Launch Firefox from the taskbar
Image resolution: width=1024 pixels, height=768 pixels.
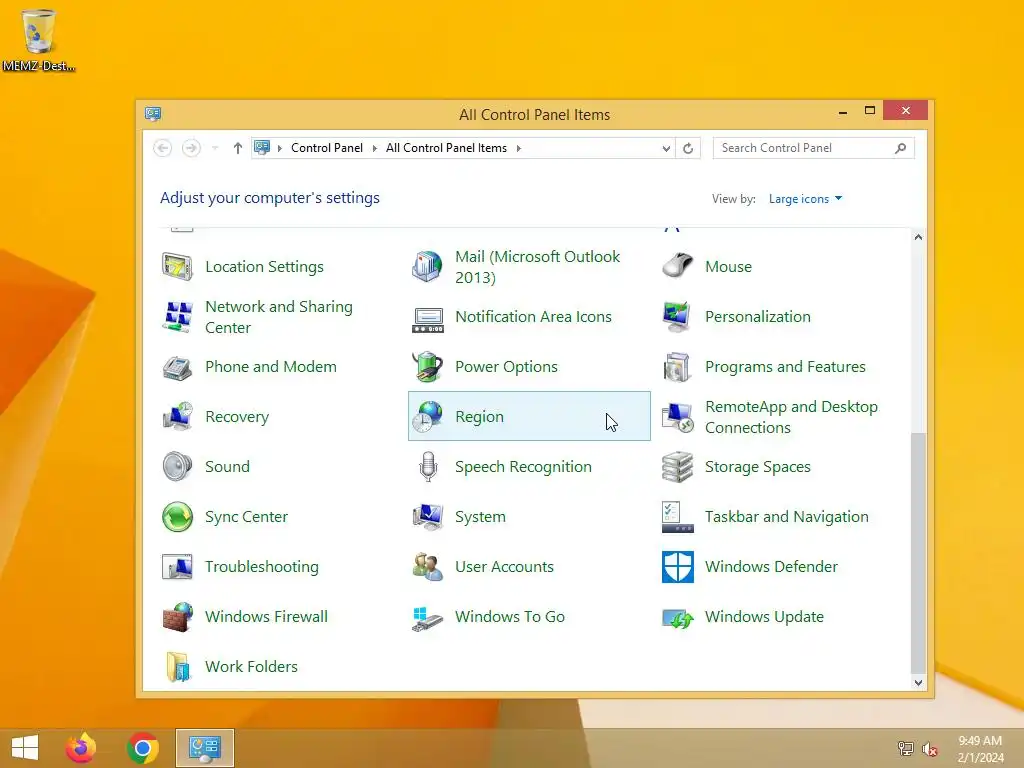pyautogui.click(x=81, y=748)
